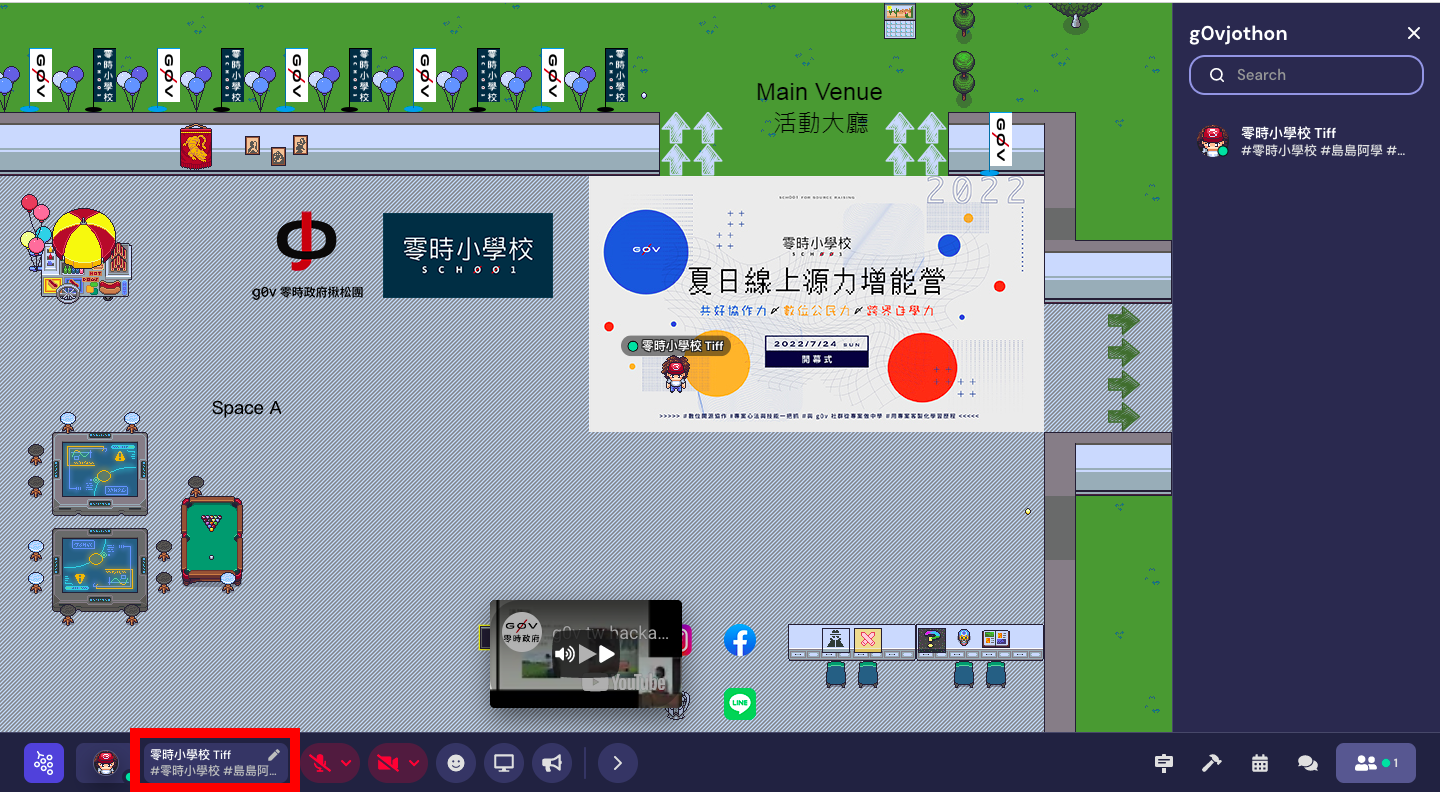The image size is (1440, 792).
Task: Toggle the participants list button
Action: tap(1376, 763)
